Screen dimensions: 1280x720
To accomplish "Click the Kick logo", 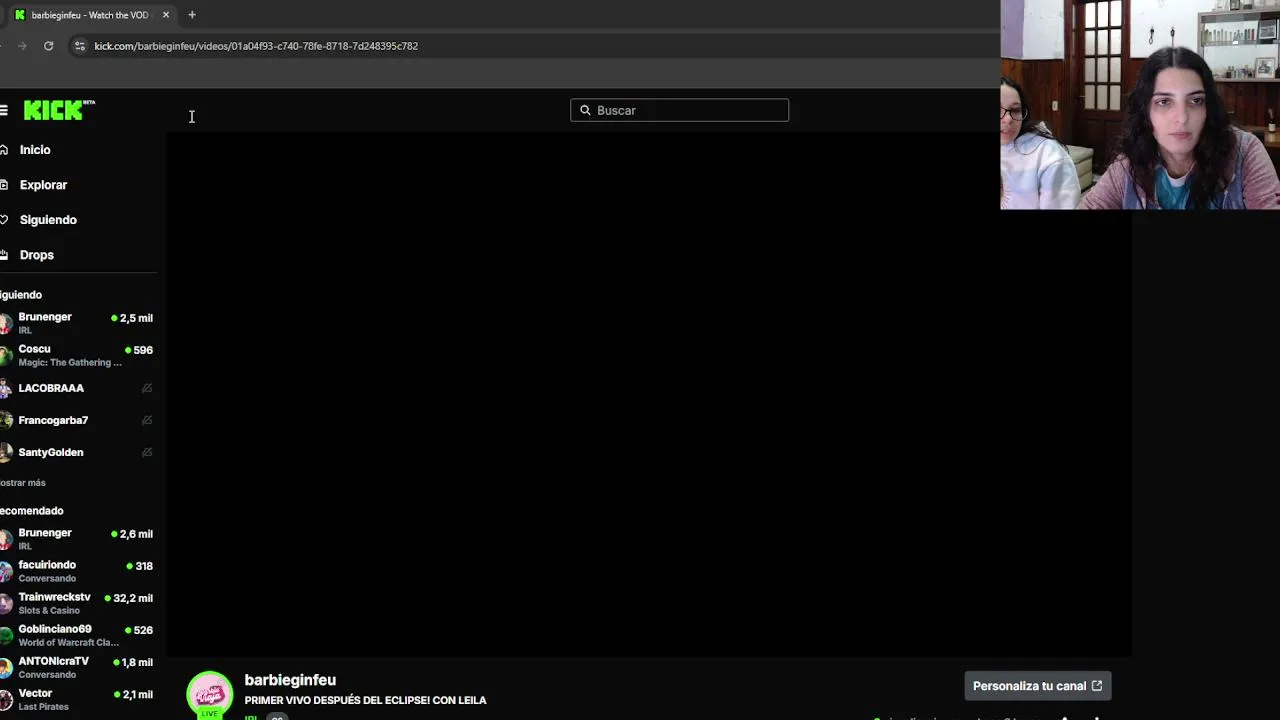I will pyautogui.click(x=59, y=110).
